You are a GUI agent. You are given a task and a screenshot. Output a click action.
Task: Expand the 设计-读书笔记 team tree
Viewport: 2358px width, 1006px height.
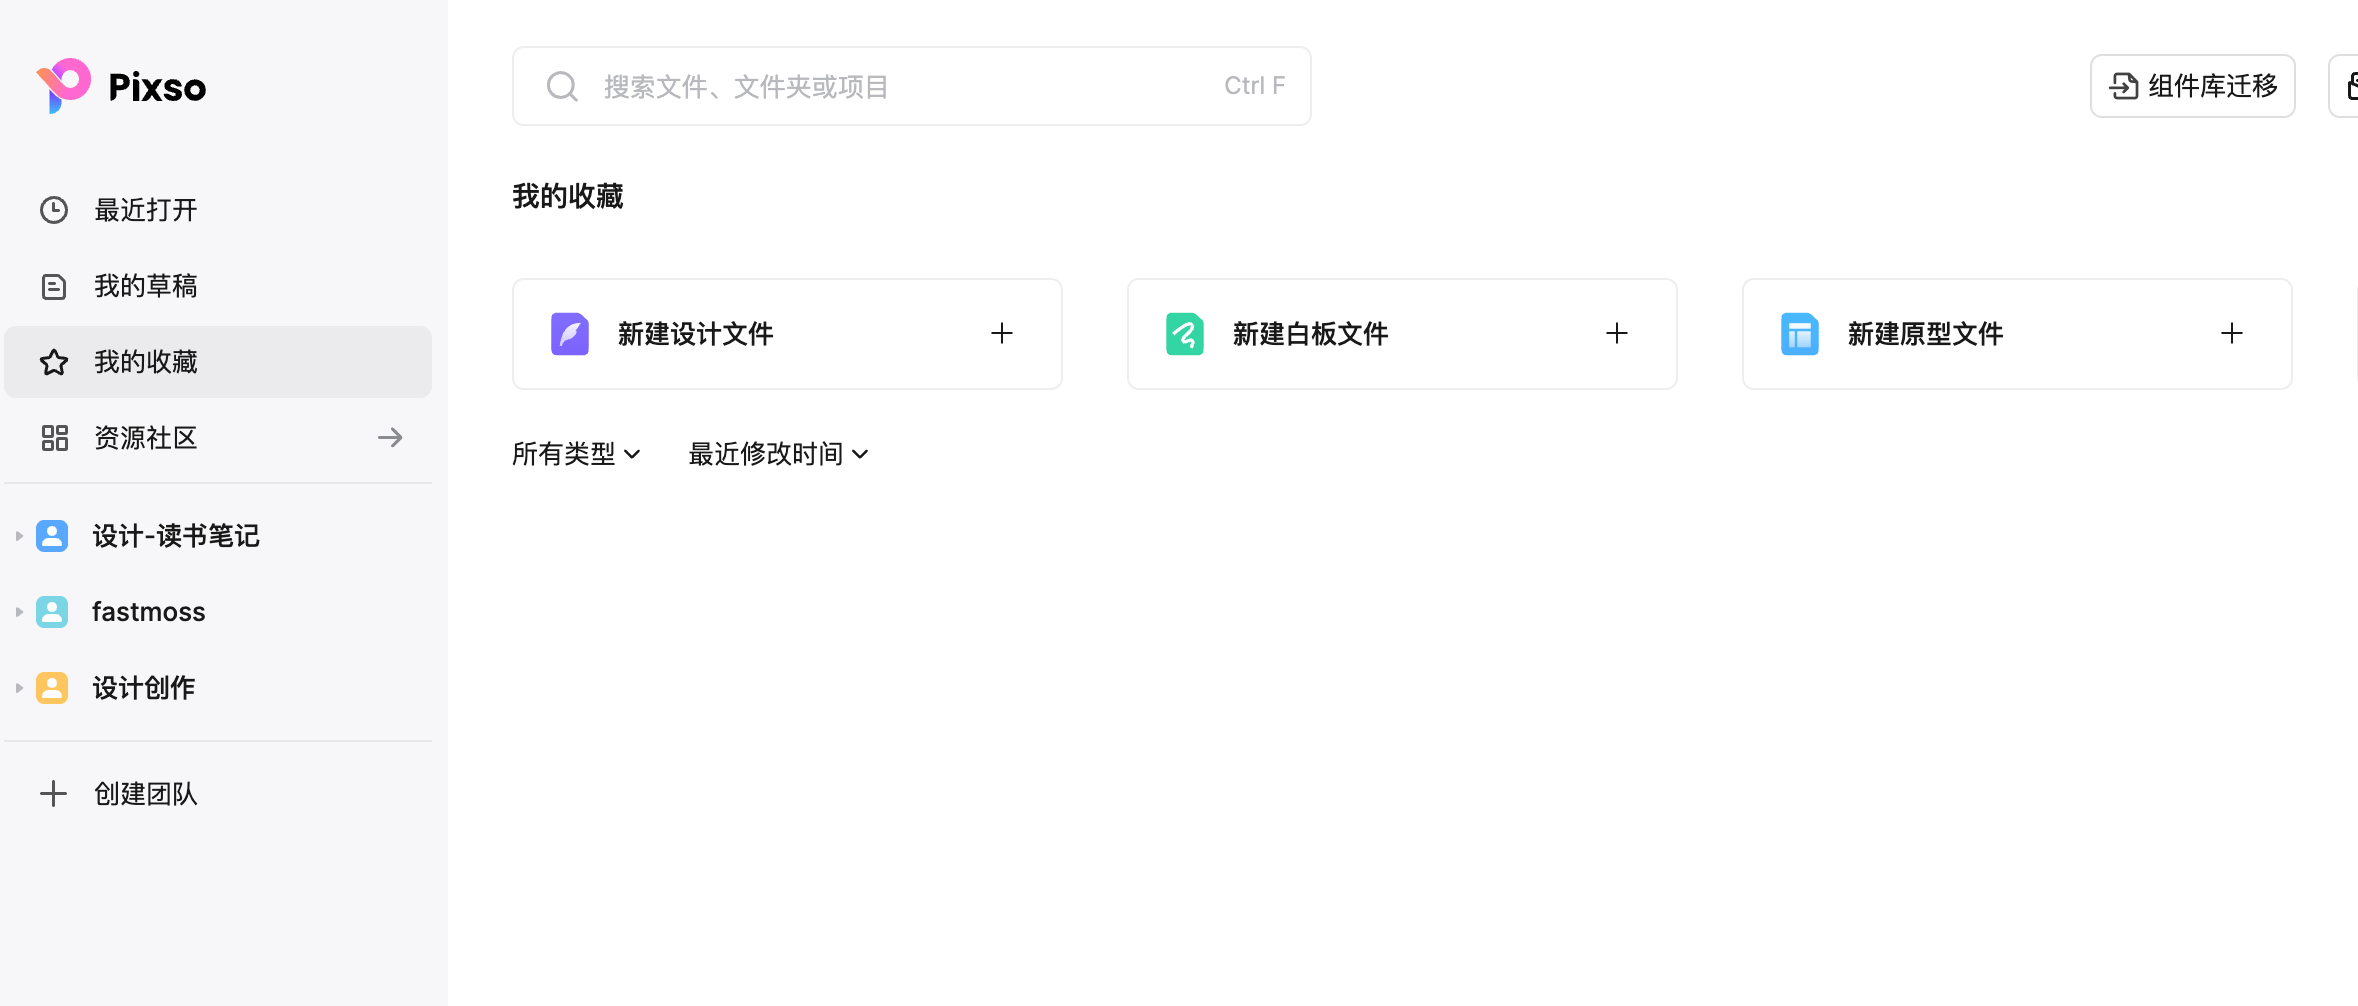click(x=17, y=535)
